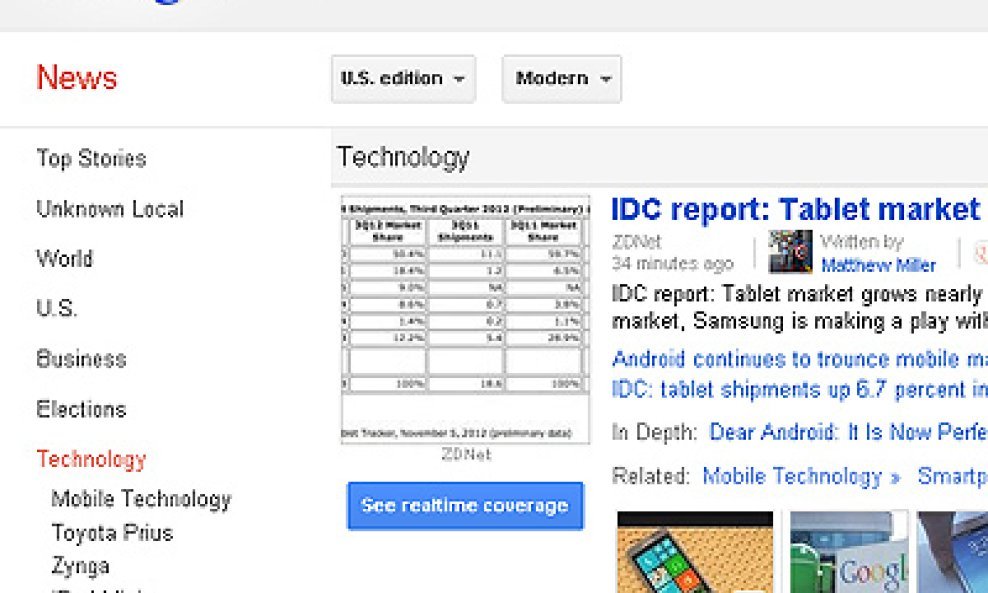The width and height of the screenshot is (988, 593).
Task: Open Dear Android in-depth article link
Action: pos(848,432)
